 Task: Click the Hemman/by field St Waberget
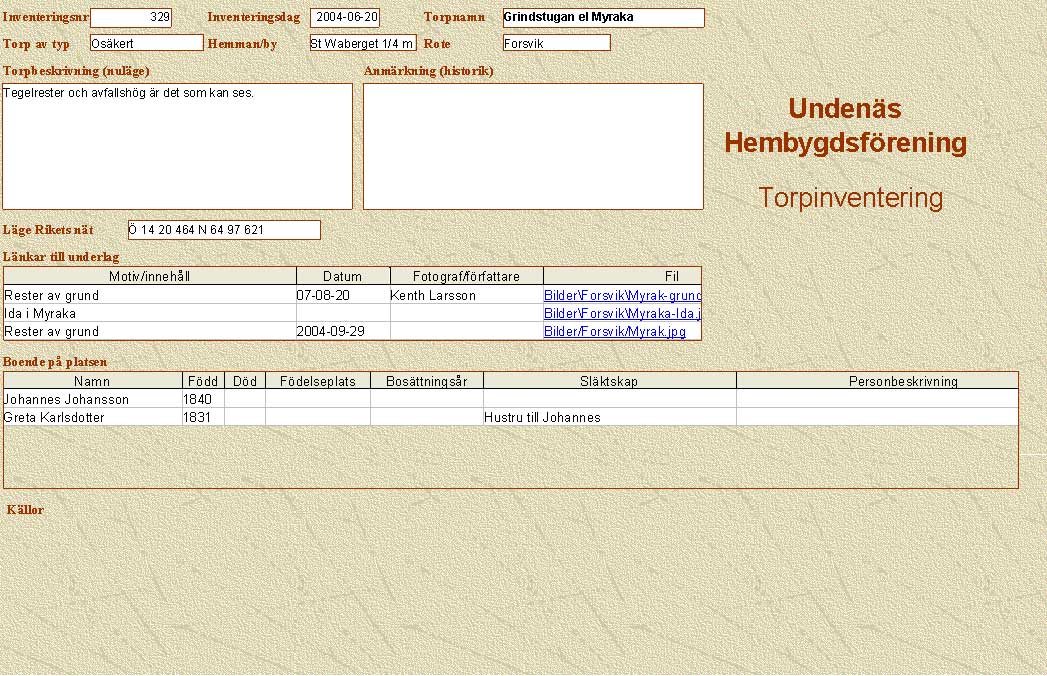pos(362,43)
